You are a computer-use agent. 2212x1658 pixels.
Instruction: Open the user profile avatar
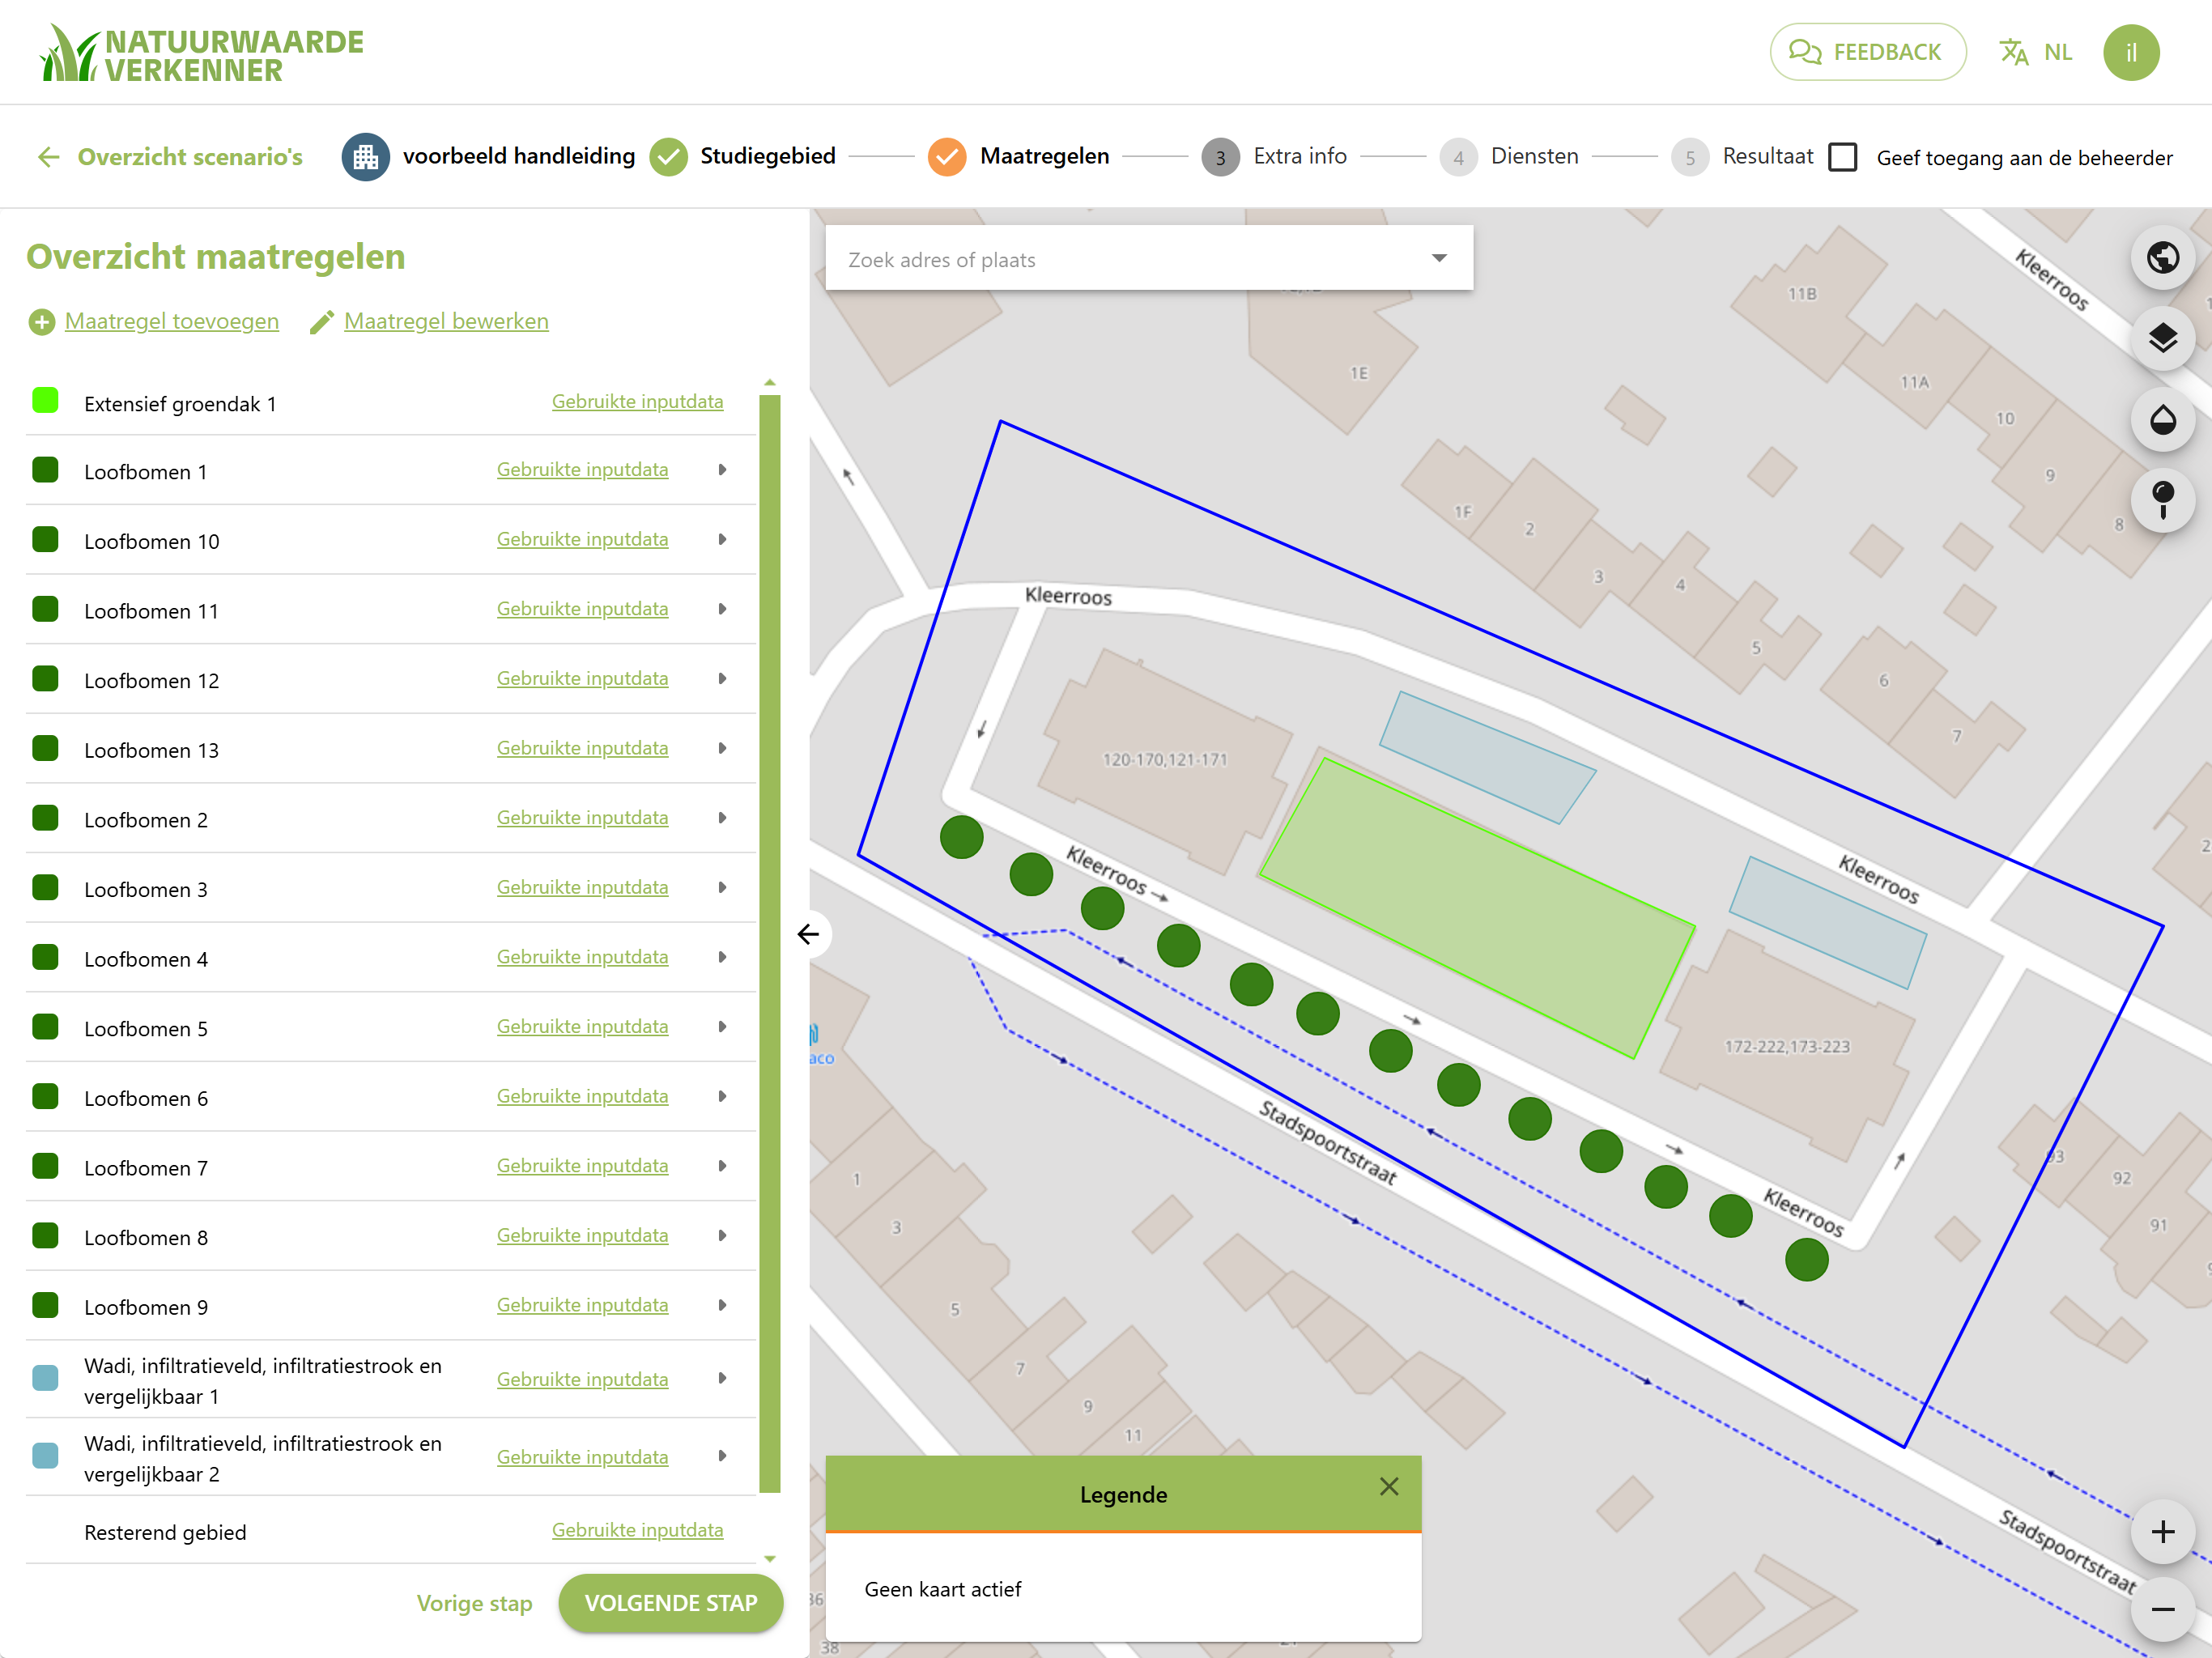pyautogui.click(x=2131, y=52)
